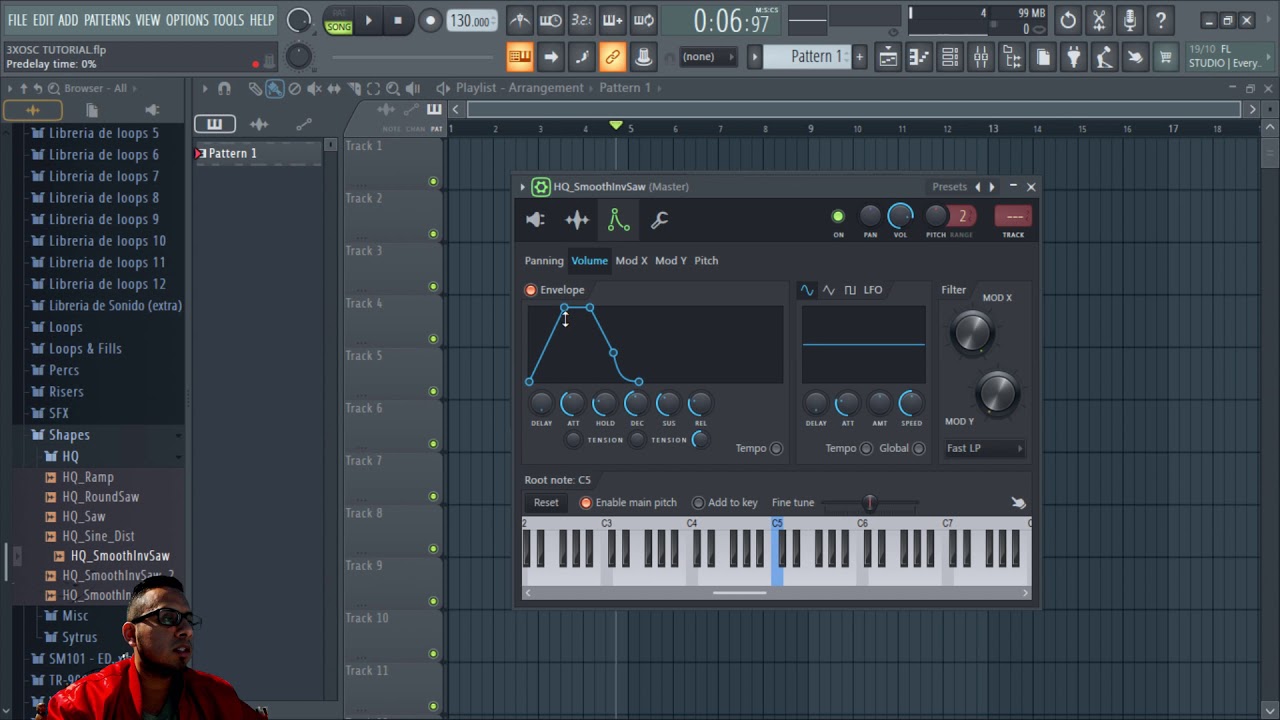
Task: Click the wait-for-input countdown icon
Action: pos(551,20)
